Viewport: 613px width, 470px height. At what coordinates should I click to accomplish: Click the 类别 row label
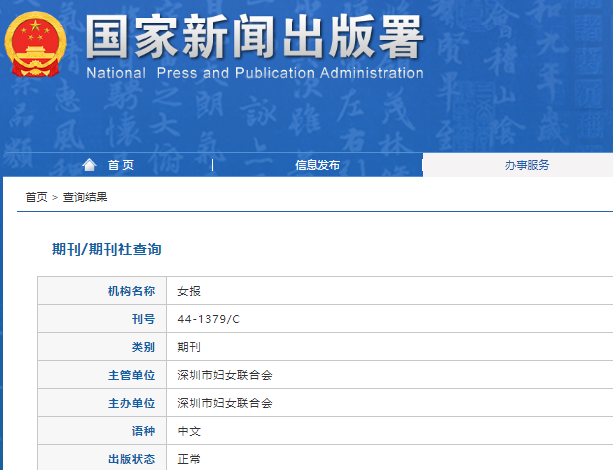point(143,347)
